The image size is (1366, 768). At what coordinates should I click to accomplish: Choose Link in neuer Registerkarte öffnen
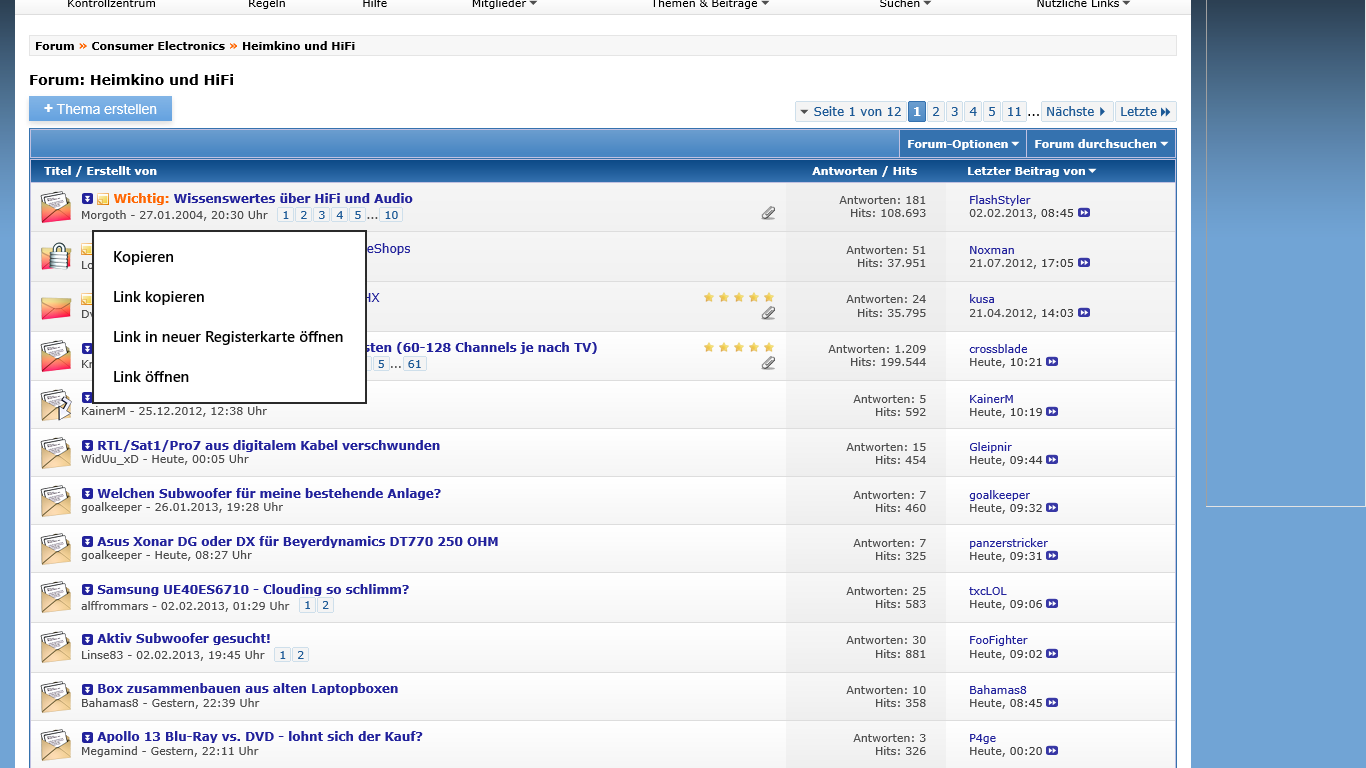(x=229, y=337)
